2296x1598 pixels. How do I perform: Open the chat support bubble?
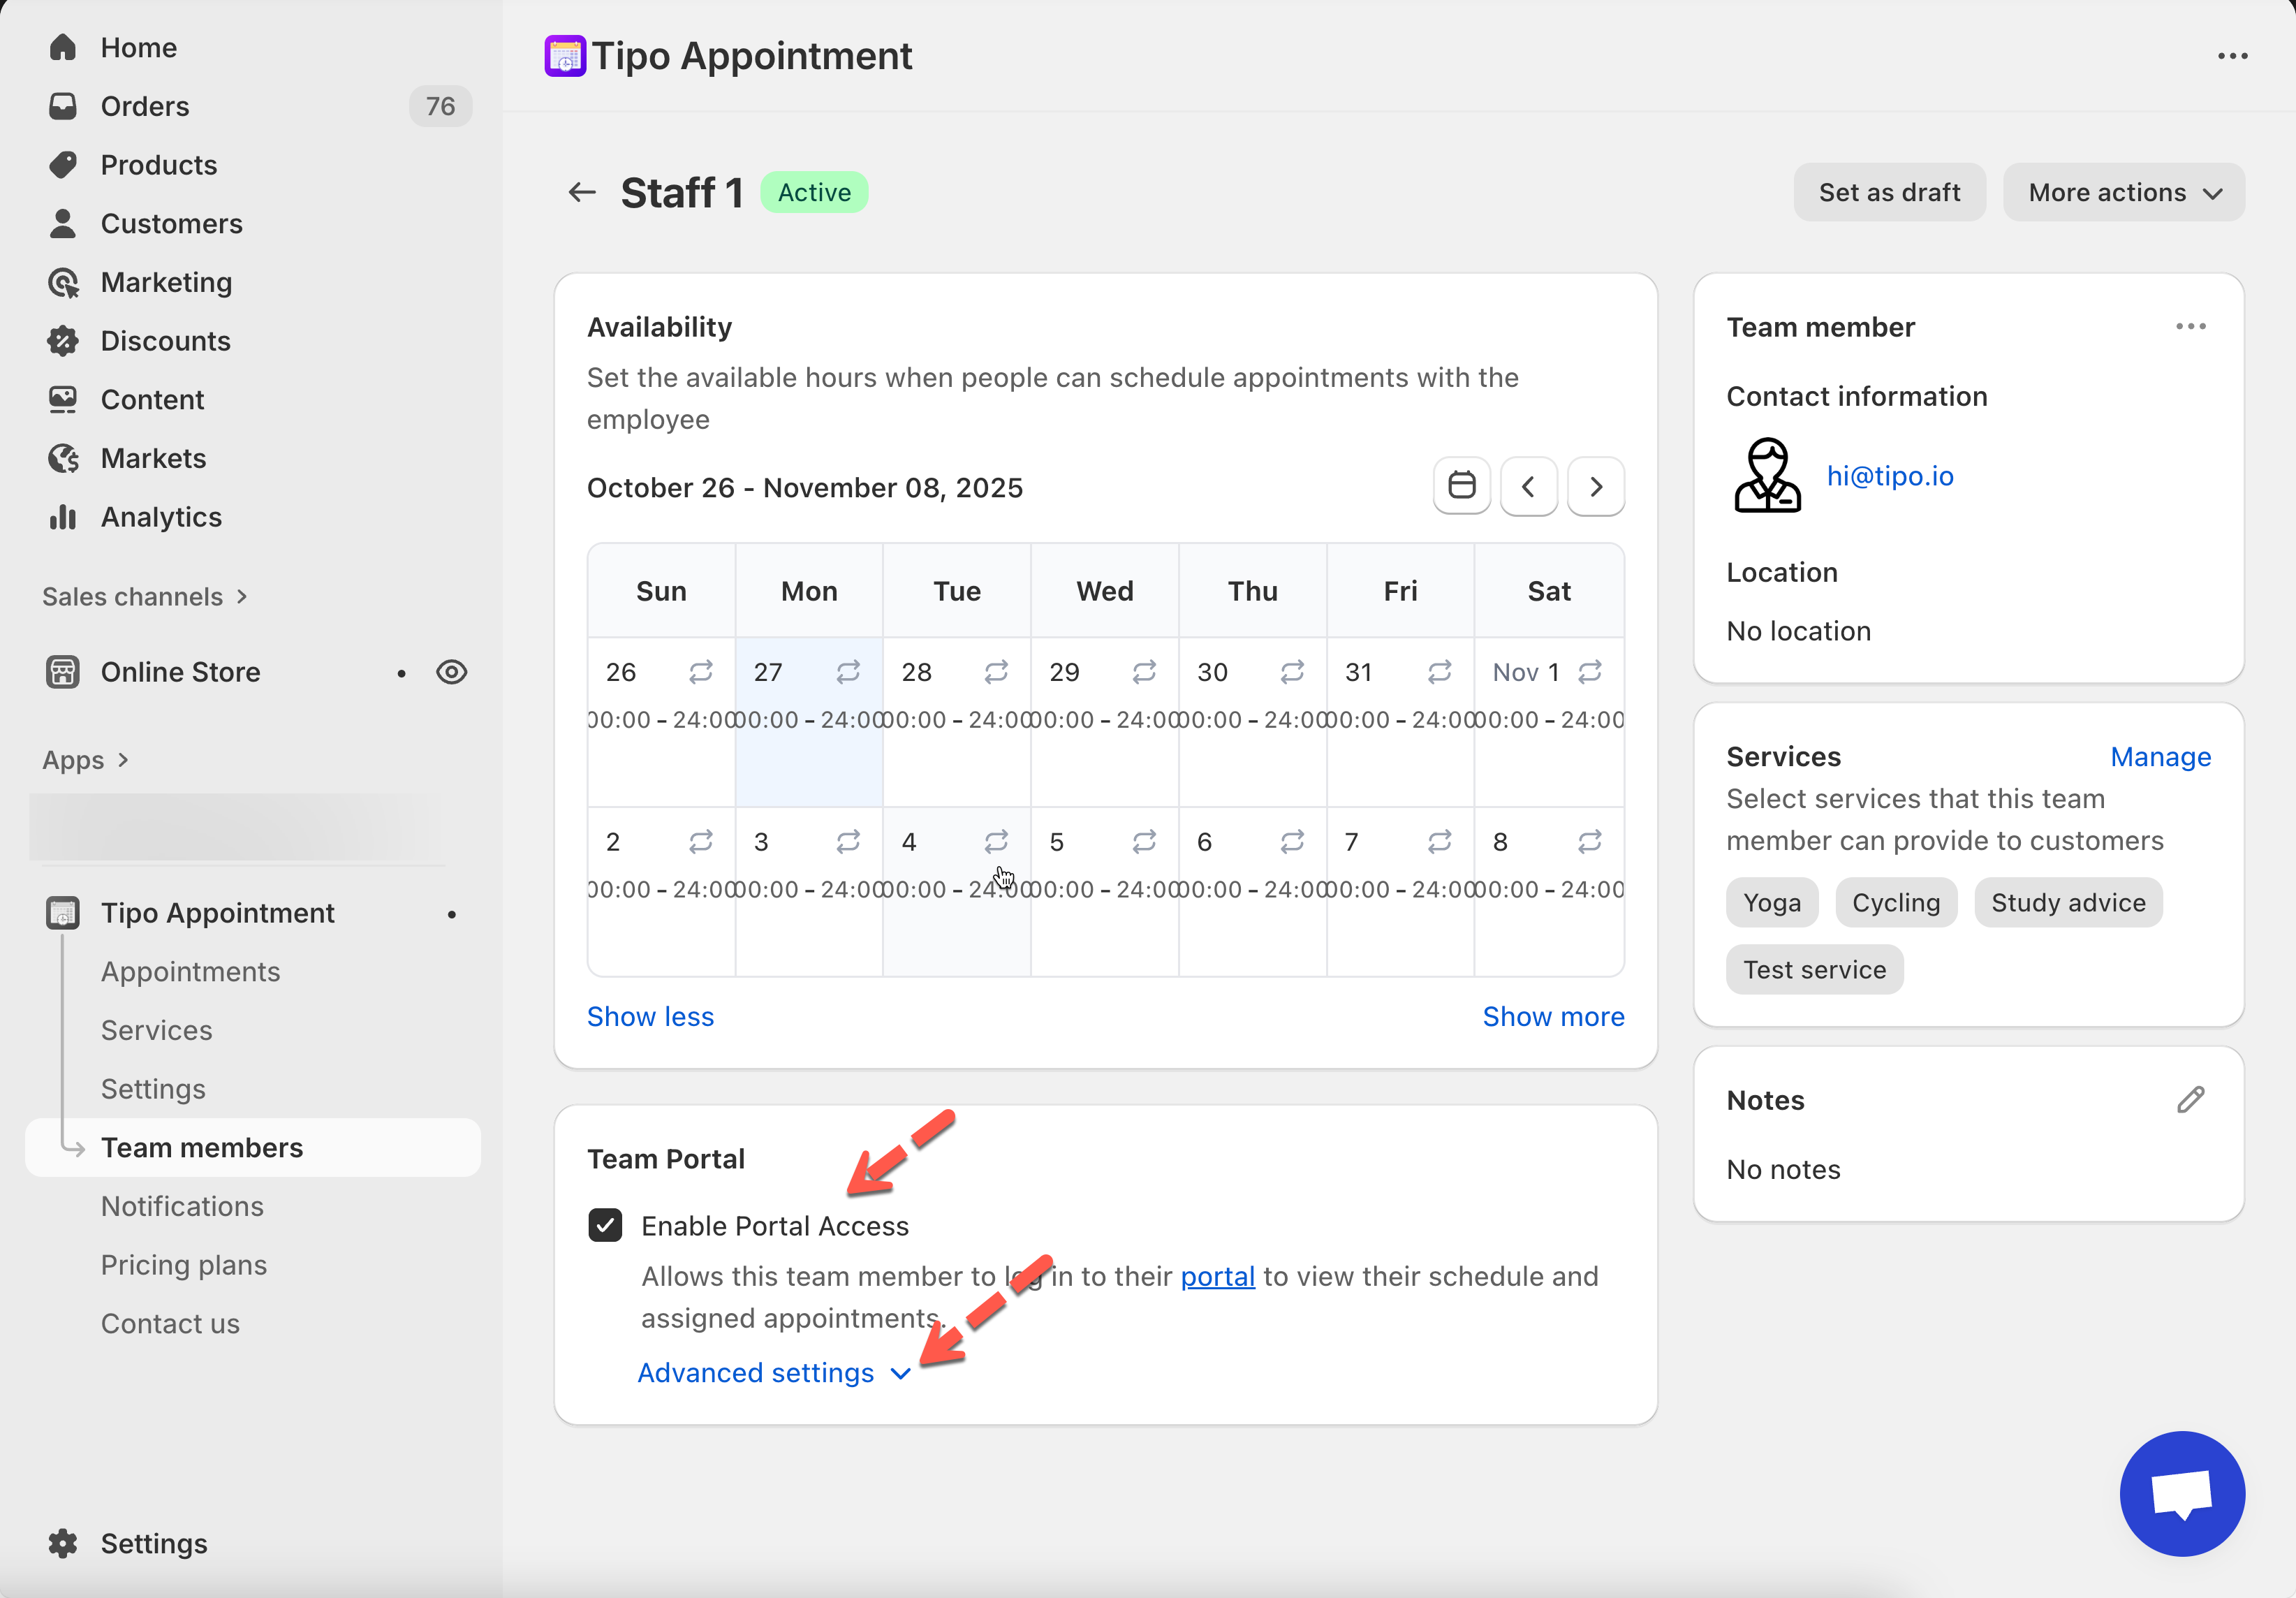(2181, 1493)
